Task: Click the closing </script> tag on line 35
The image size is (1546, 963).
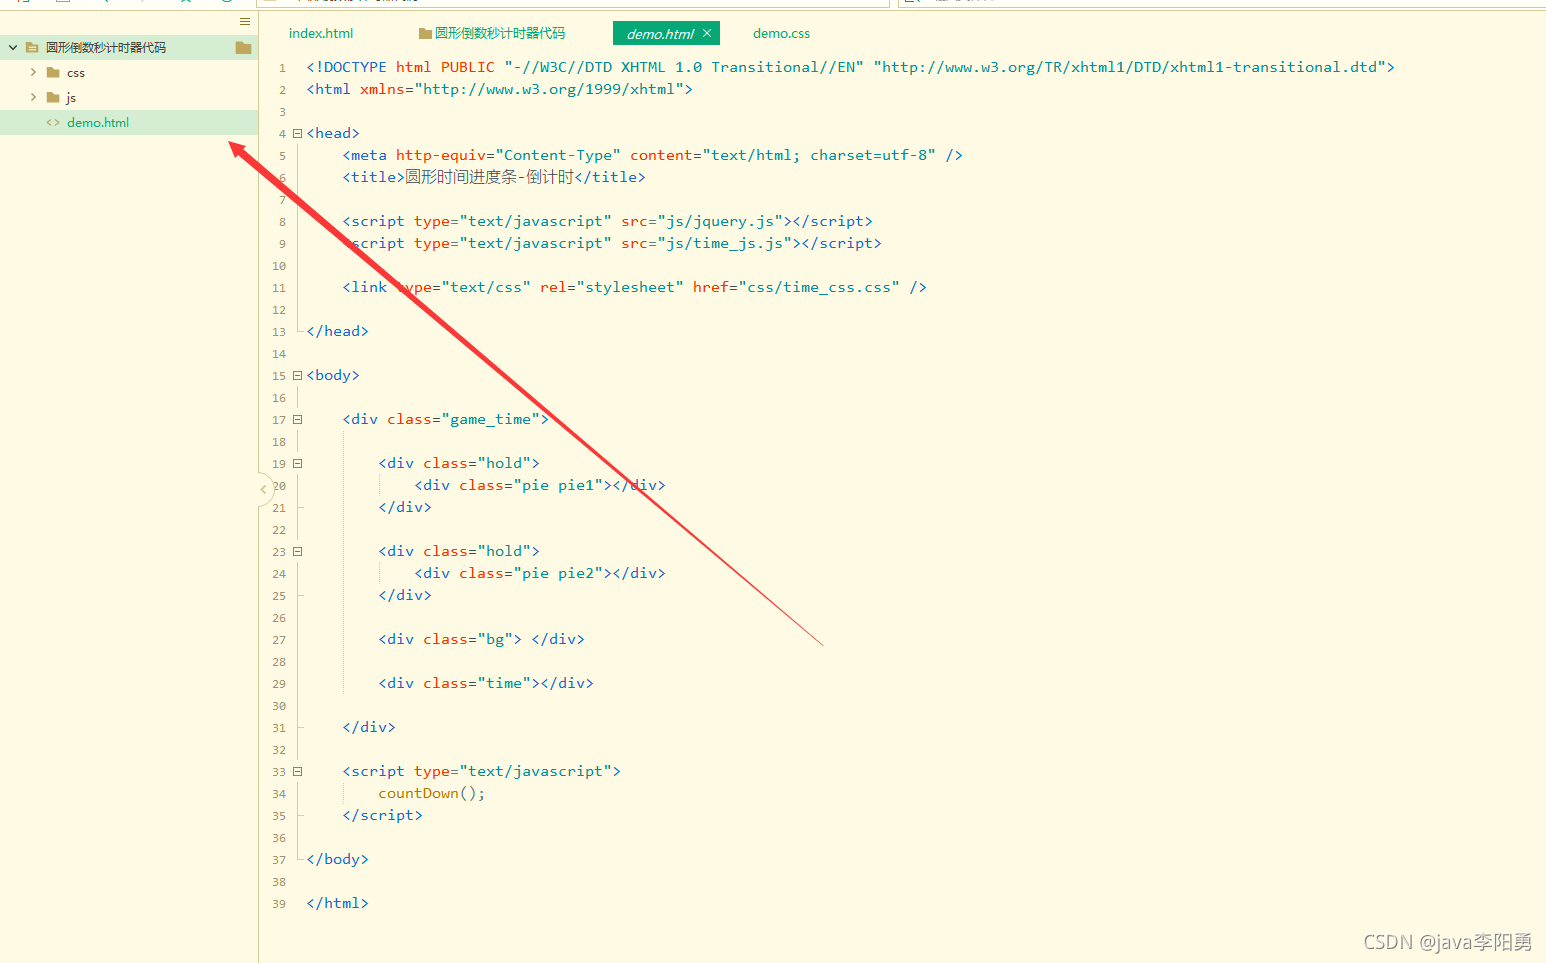Action: [382, 815]
